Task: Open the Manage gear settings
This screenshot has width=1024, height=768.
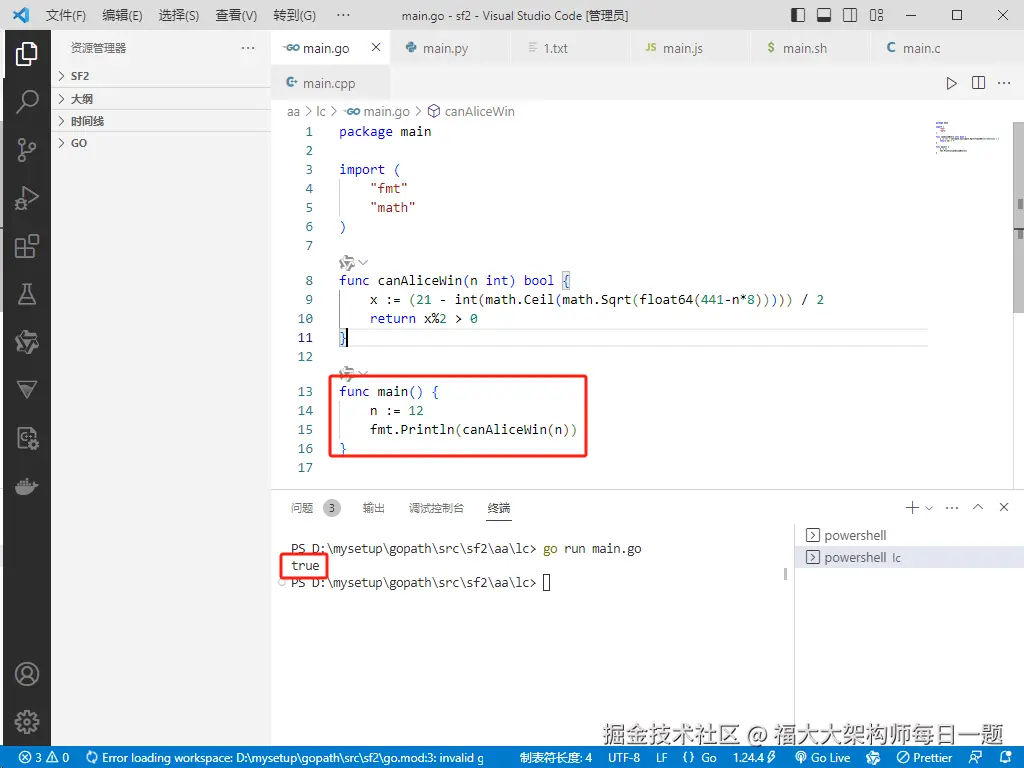Action: 27,722
